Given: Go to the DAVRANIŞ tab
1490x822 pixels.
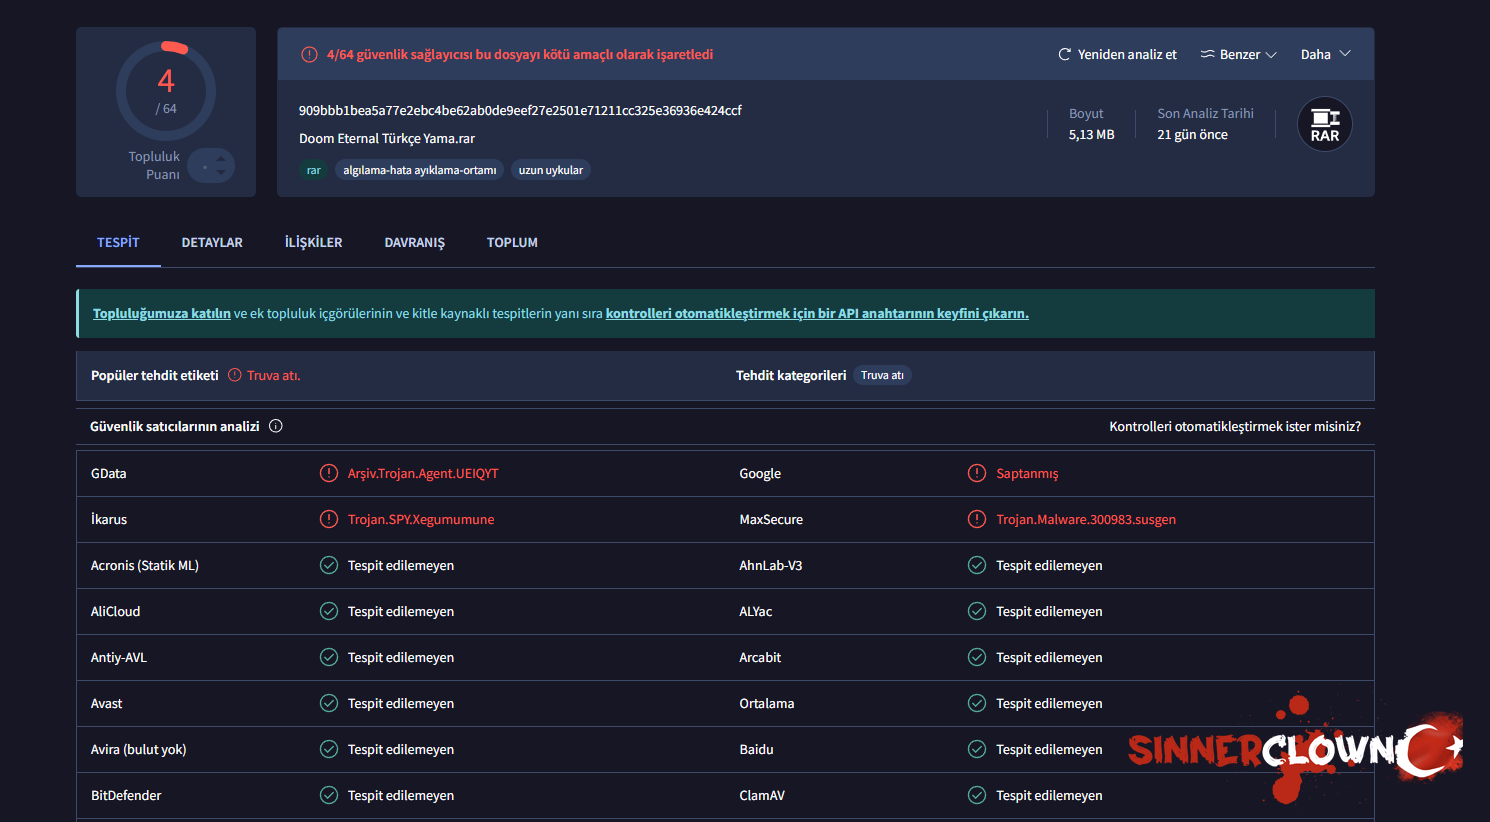Looking at the screenshot, I should (414, 243).
